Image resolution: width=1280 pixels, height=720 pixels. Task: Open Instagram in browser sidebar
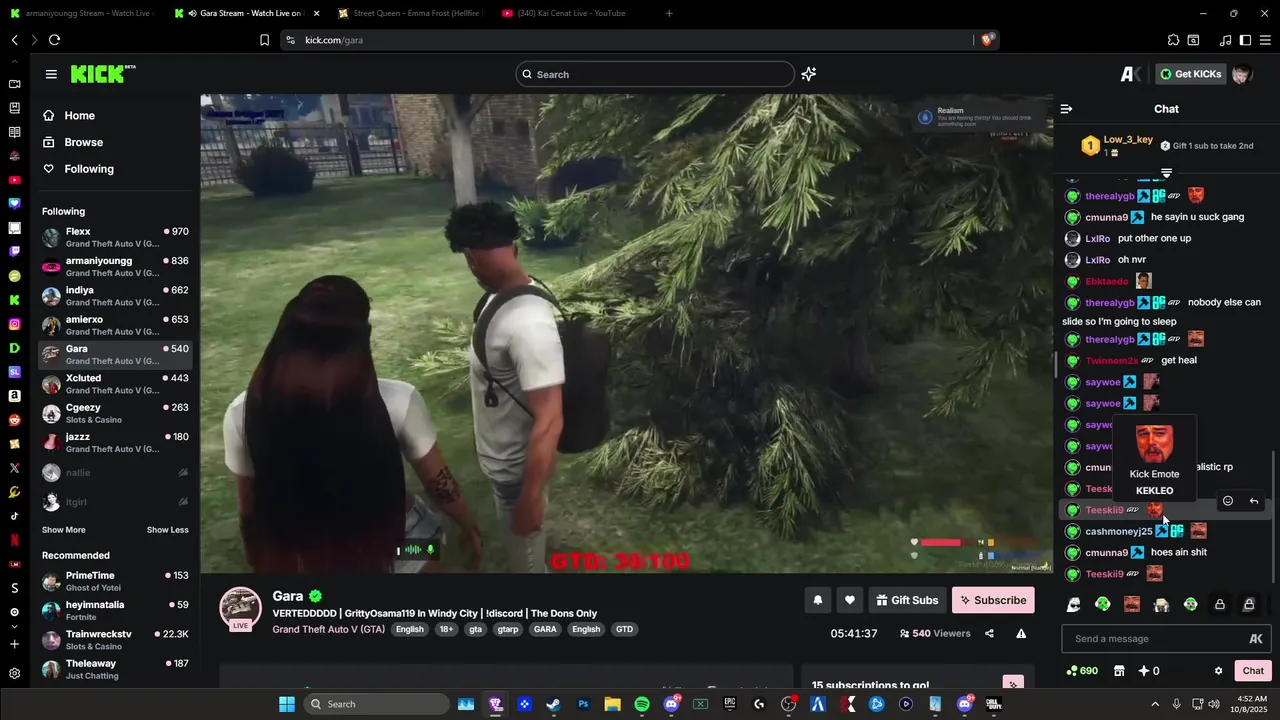[14, 324]
